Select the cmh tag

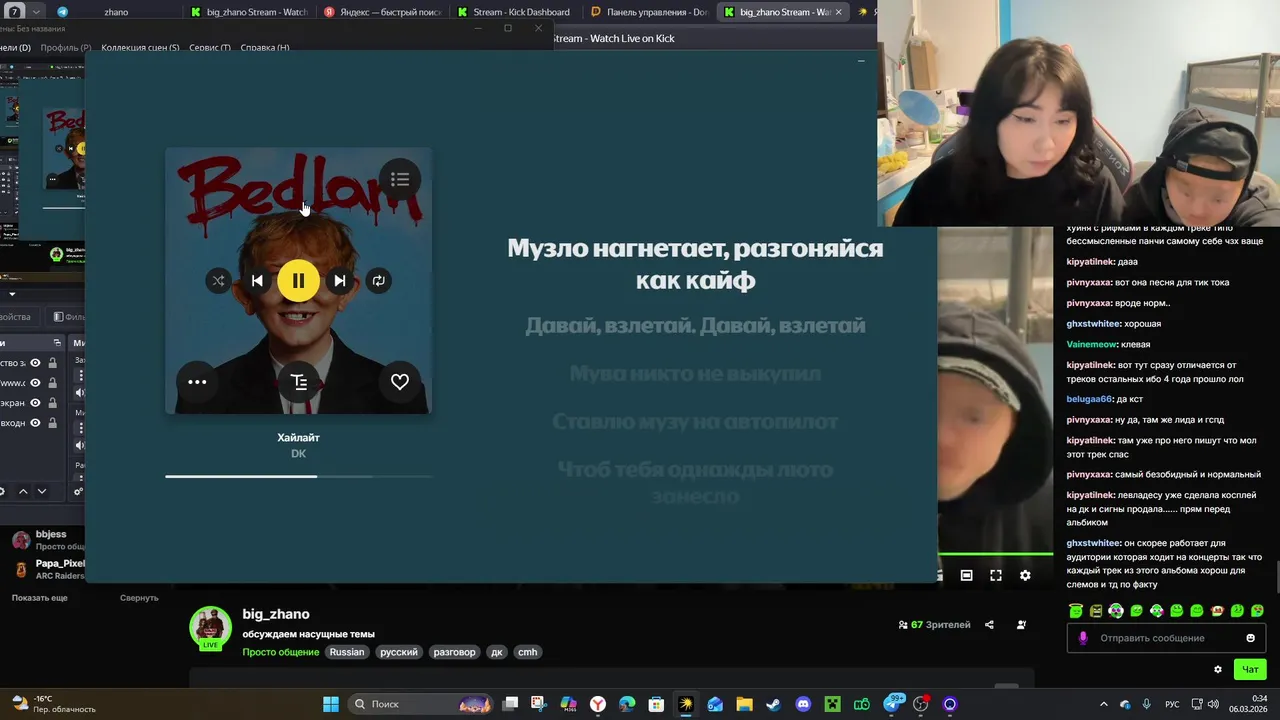(x=527, y=652)
